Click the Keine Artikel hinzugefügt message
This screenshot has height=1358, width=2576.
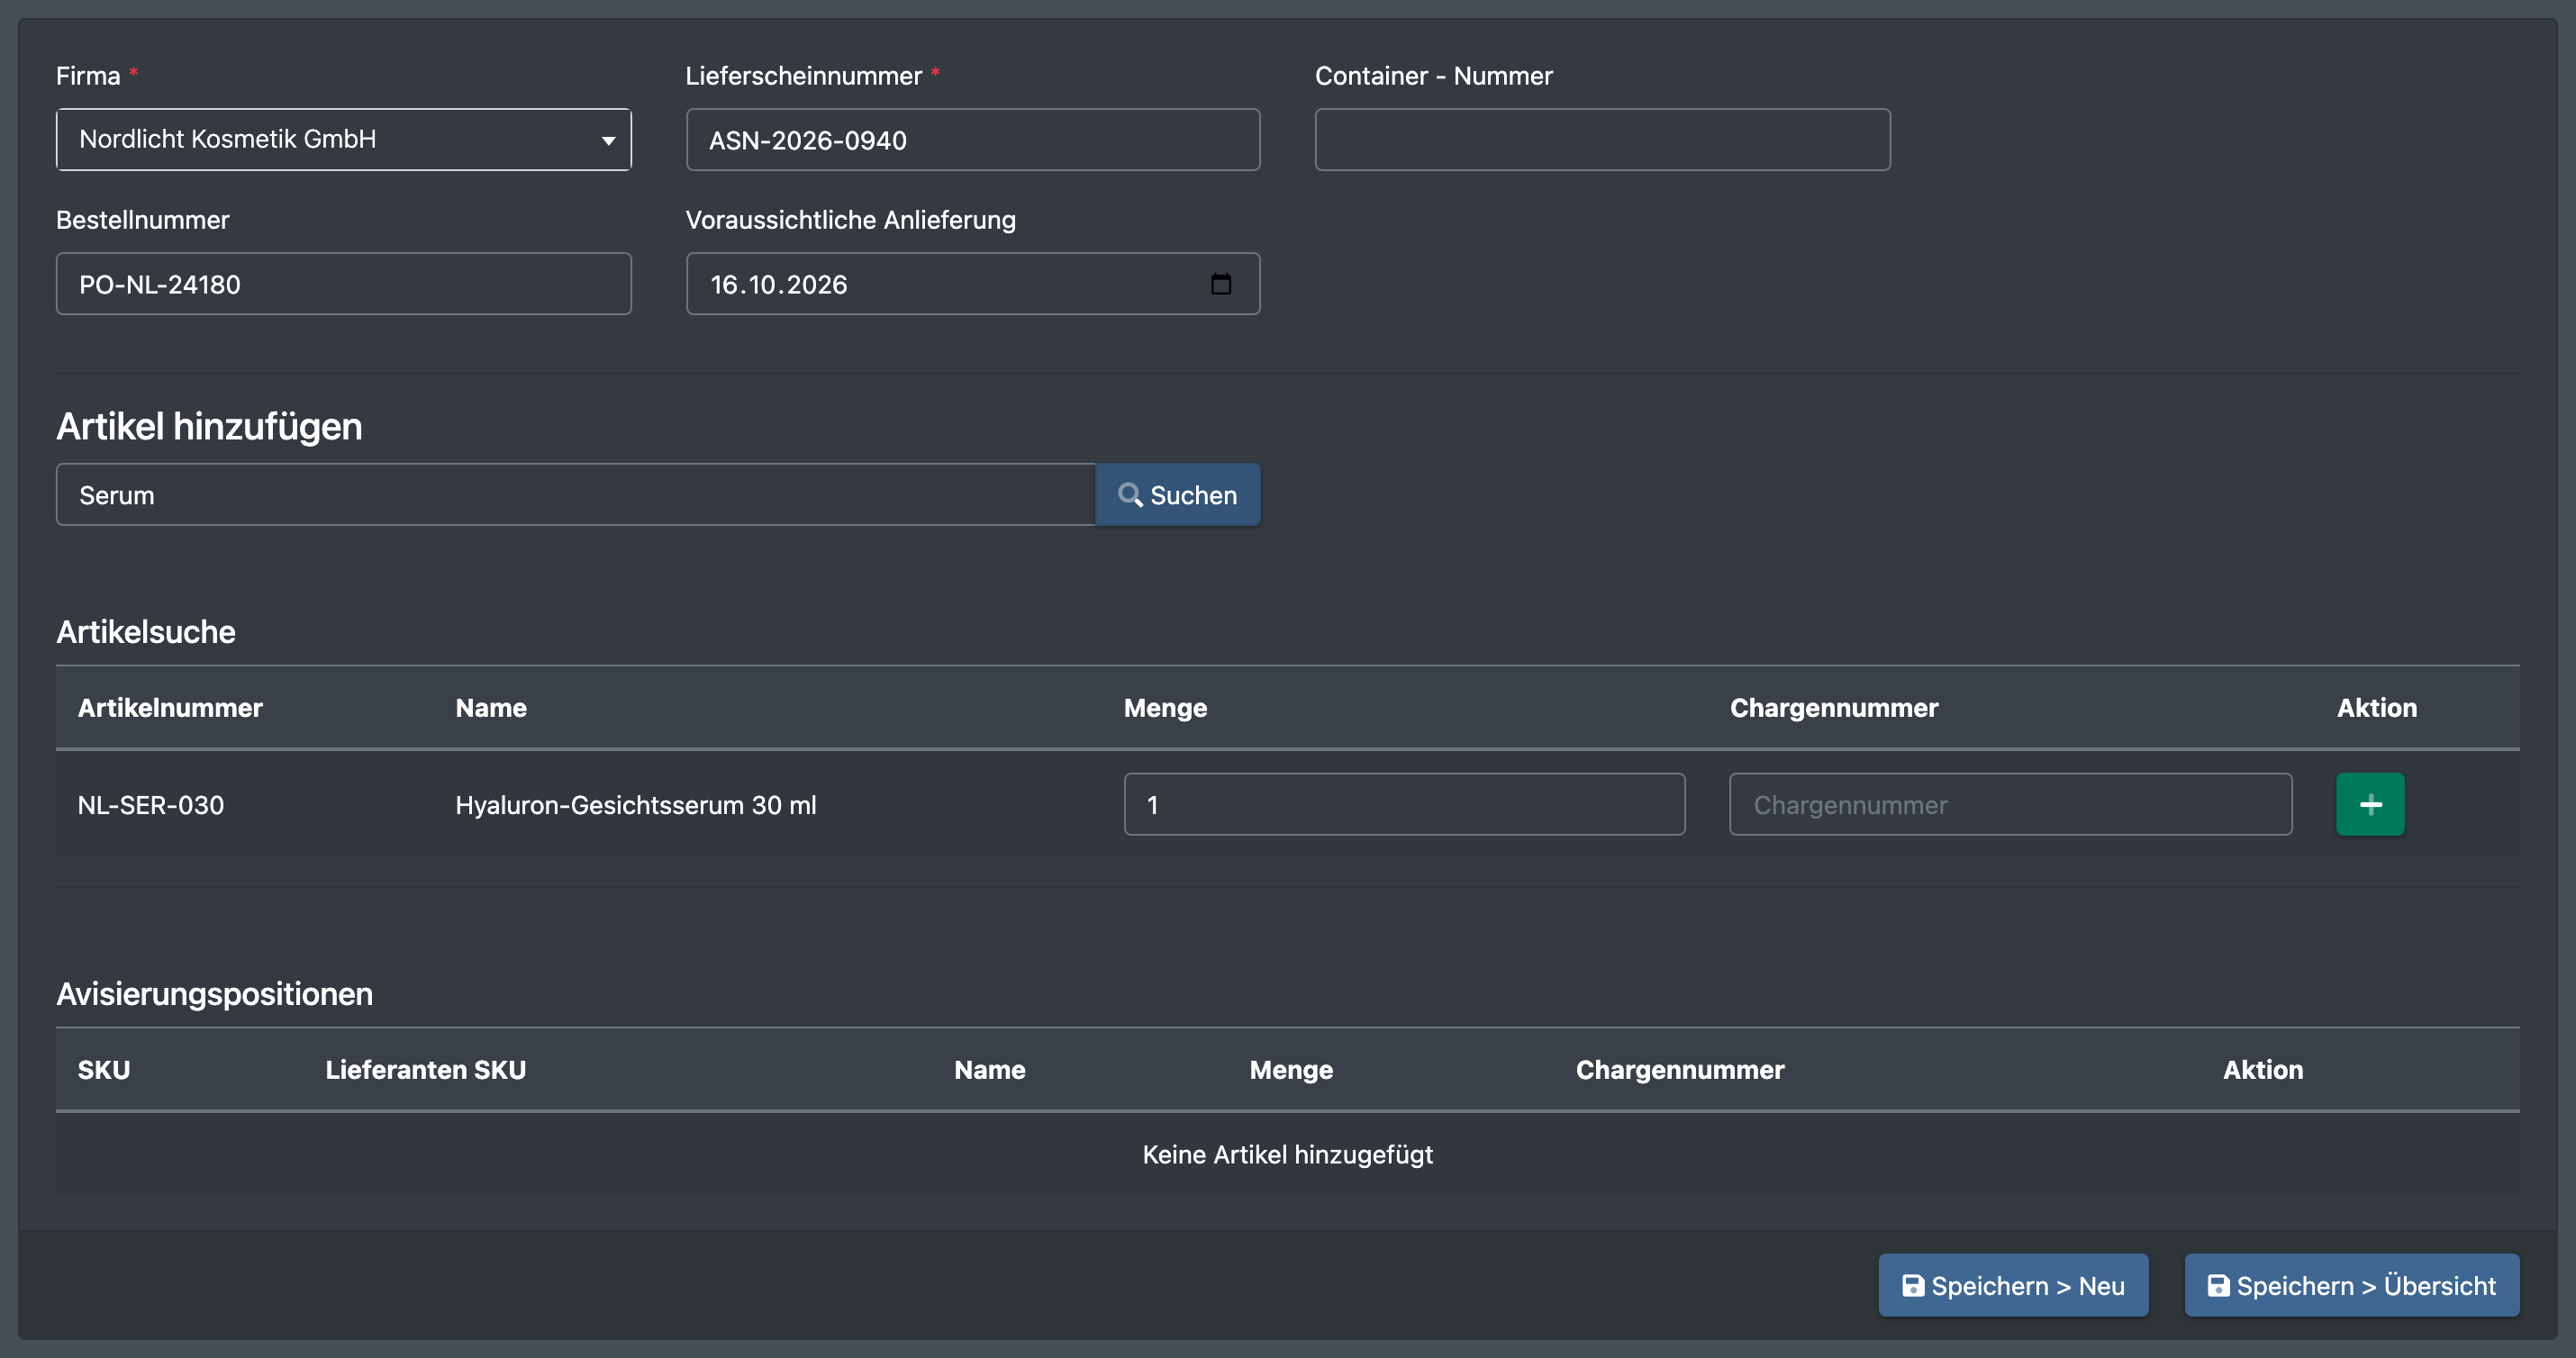pyautogui.click(x=1288, y=1154)
